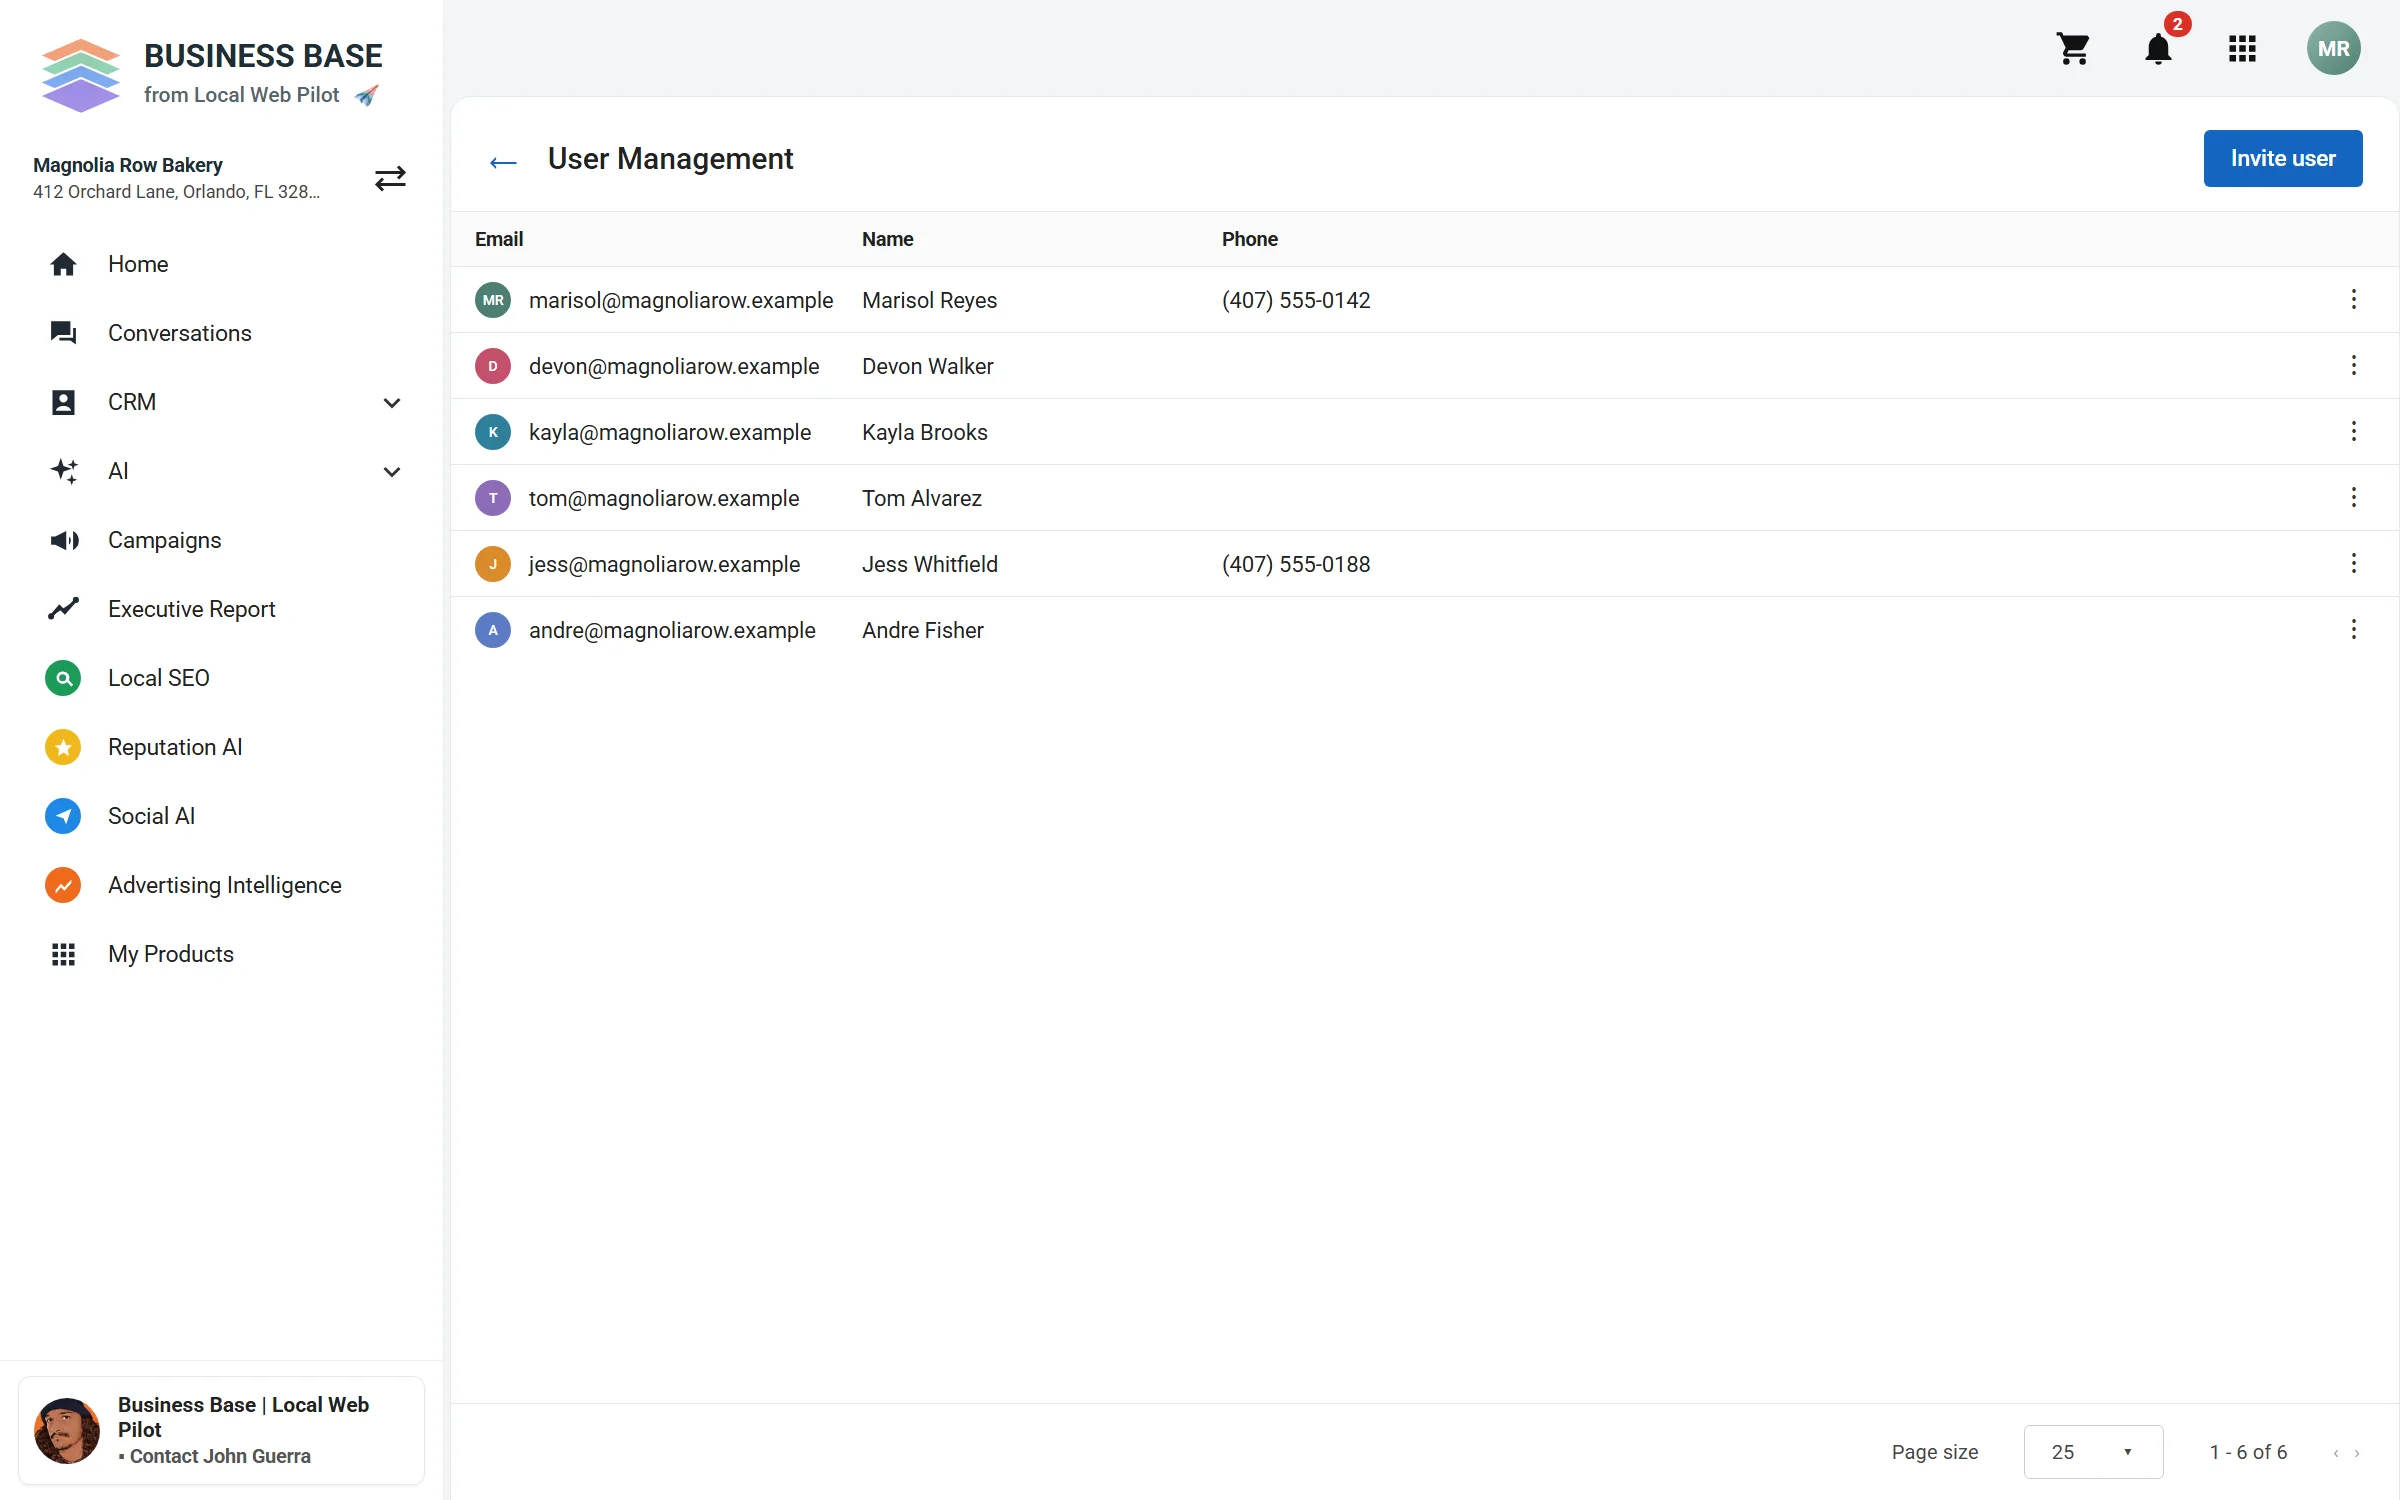This screenshot has width=2400, height=1500.
Task: Open notifications bell with 2 alerts
Action: coord(2158,49)
